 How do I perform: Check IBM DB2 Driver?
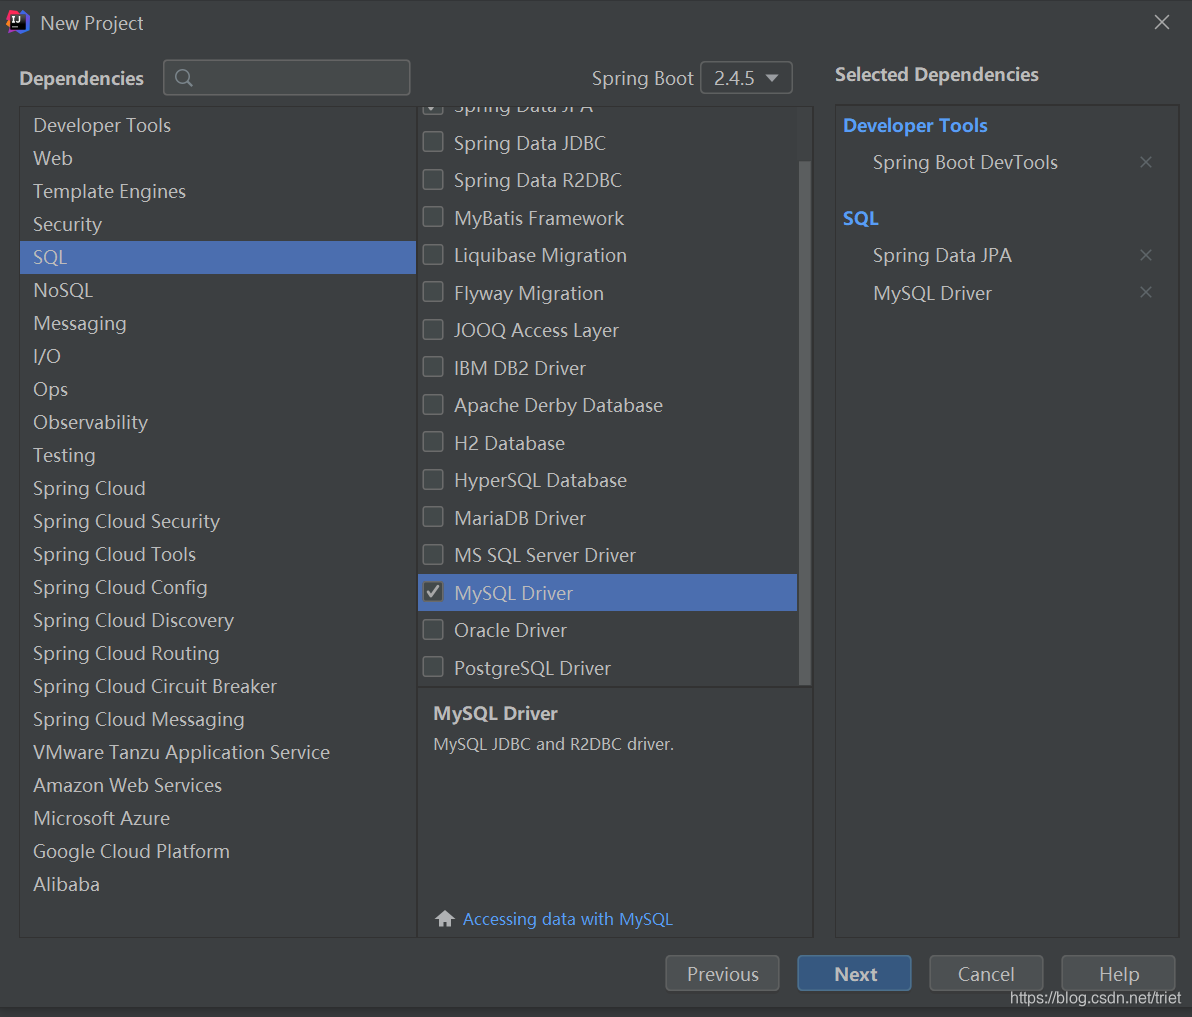pyautogui.click(x=433, y=367)
